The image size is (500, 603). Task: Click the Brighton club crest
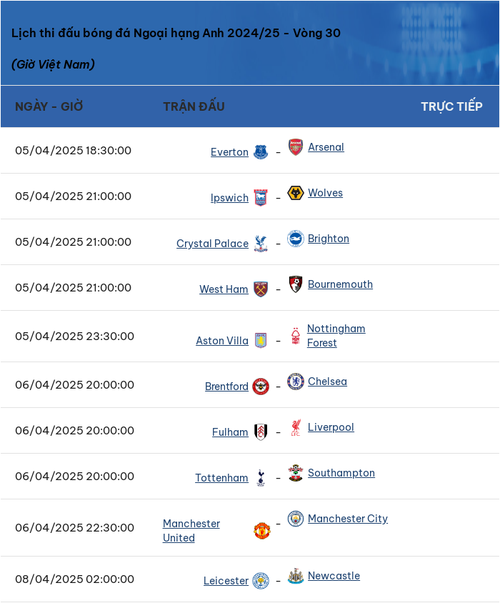coord(295,238)
